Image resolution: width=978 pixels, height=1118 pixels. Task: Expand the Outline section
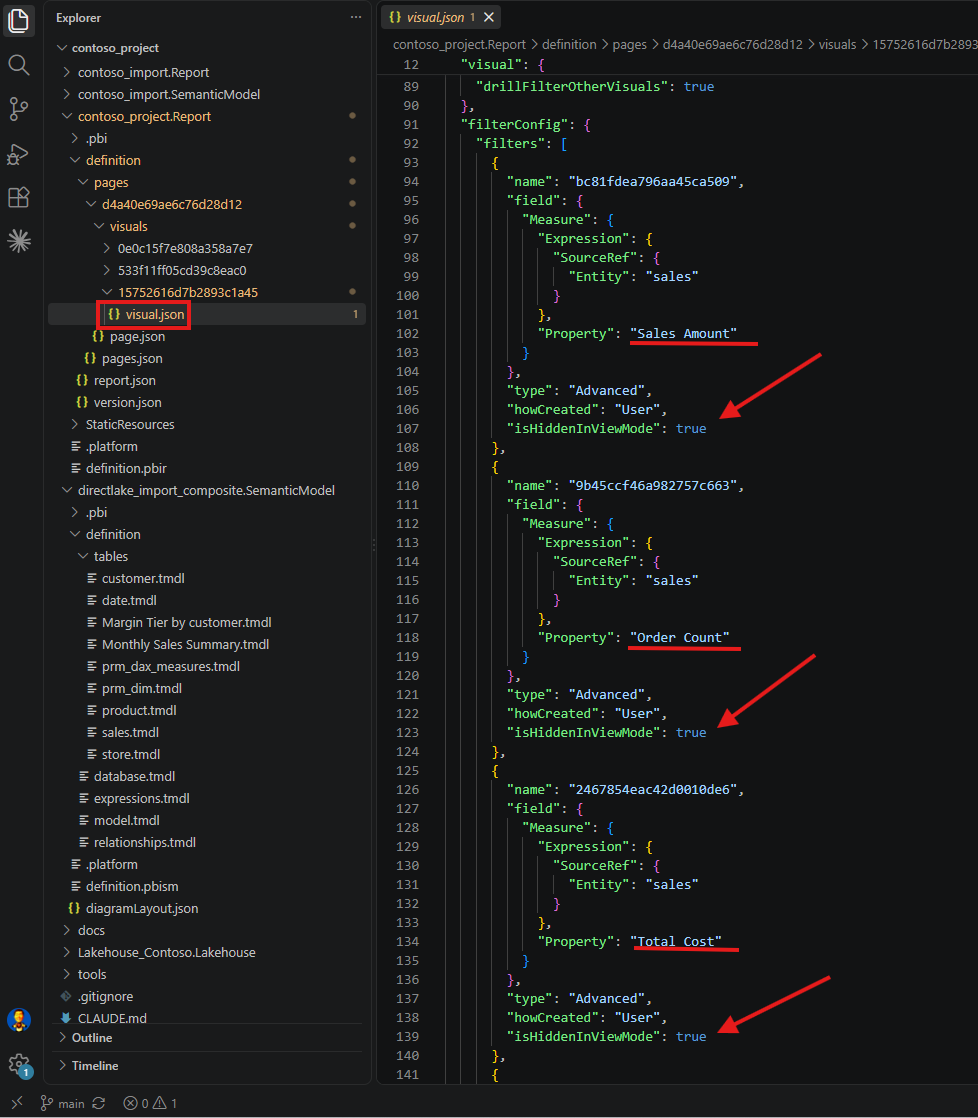pyautogui.click(x=91, y=1037)
